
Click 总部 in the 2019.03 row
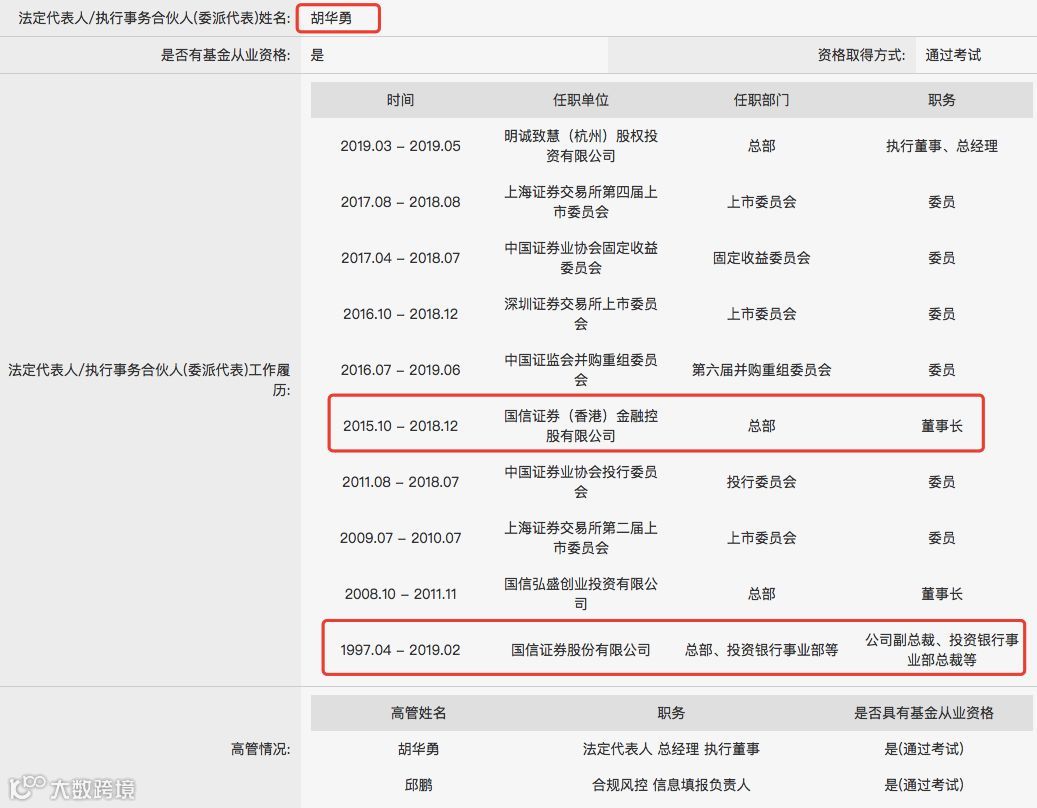pyautogui.click(x=761, y=146)
